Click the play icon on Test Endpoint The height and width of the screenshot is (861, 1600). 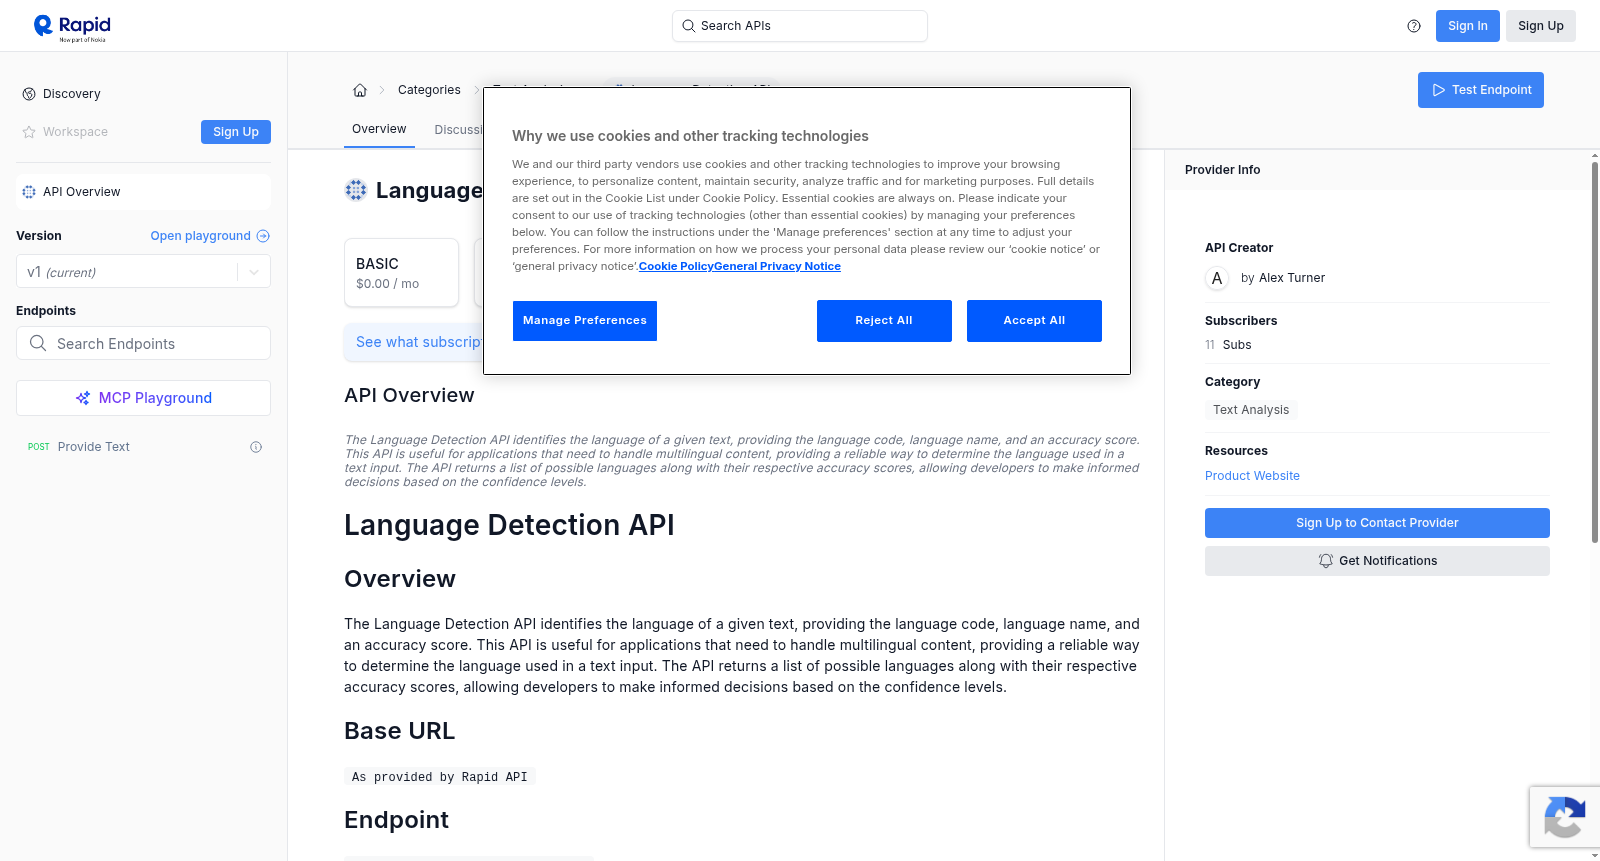1439,90
